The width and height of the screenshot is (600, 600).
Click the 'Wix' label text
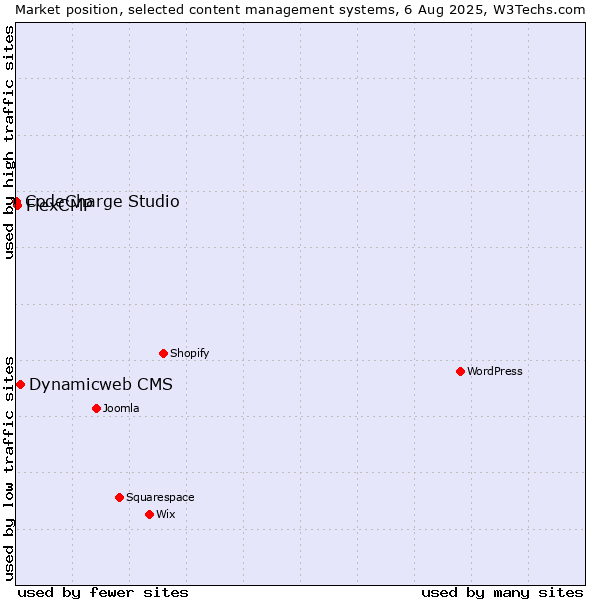pyautogui.click(x=166, y=514)
